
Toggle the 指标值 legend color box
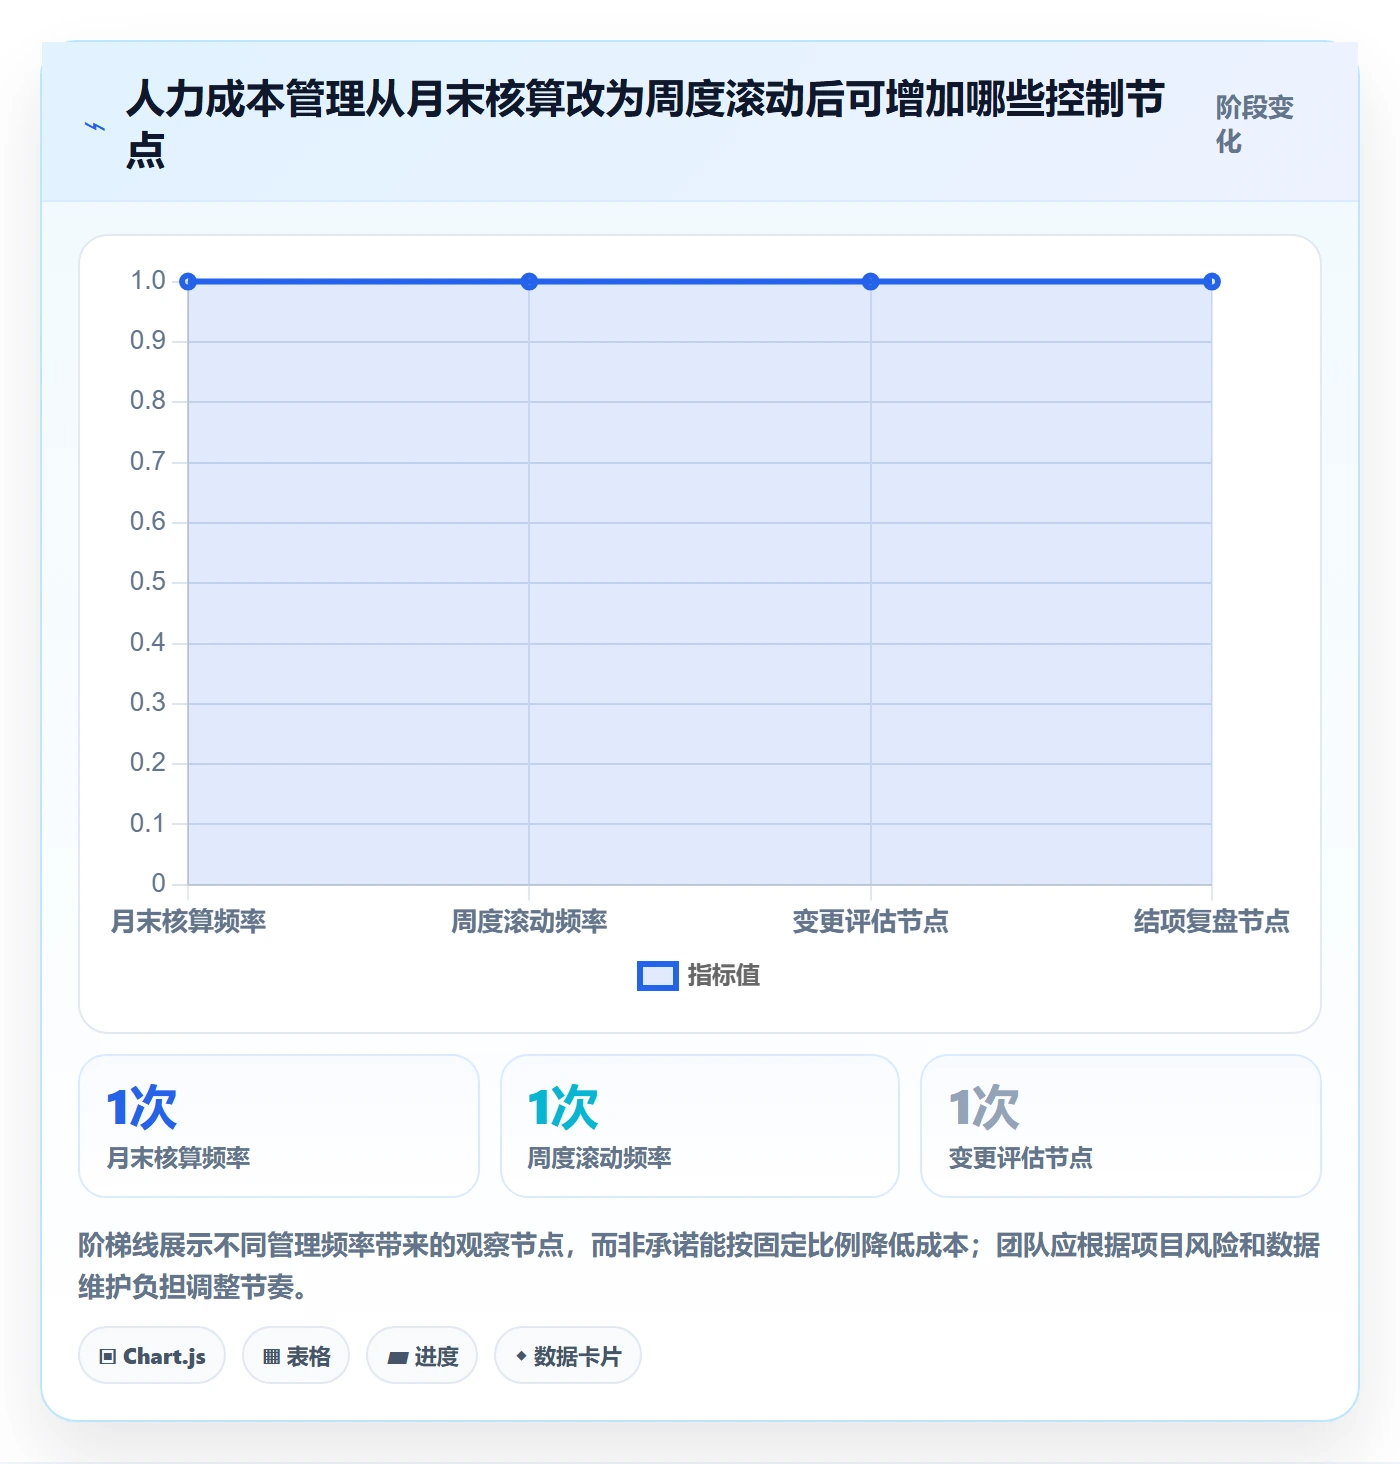point(658,975)
